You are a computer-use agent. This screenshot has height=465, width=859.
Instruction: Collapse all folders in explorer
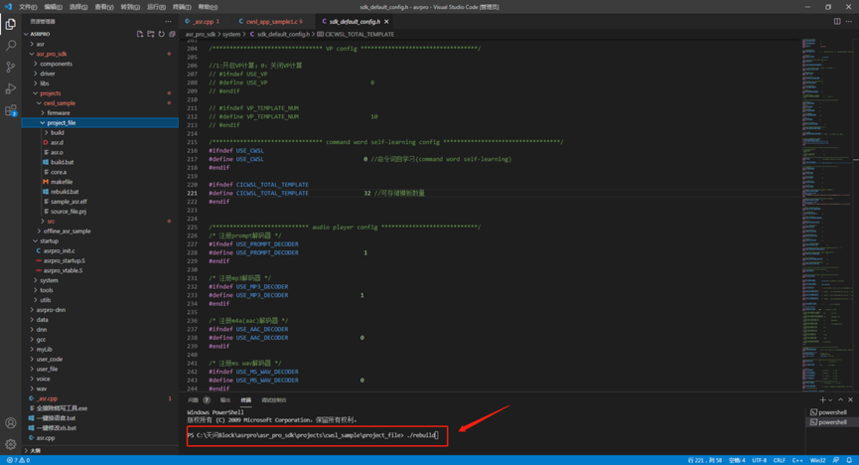click(173, 34)
